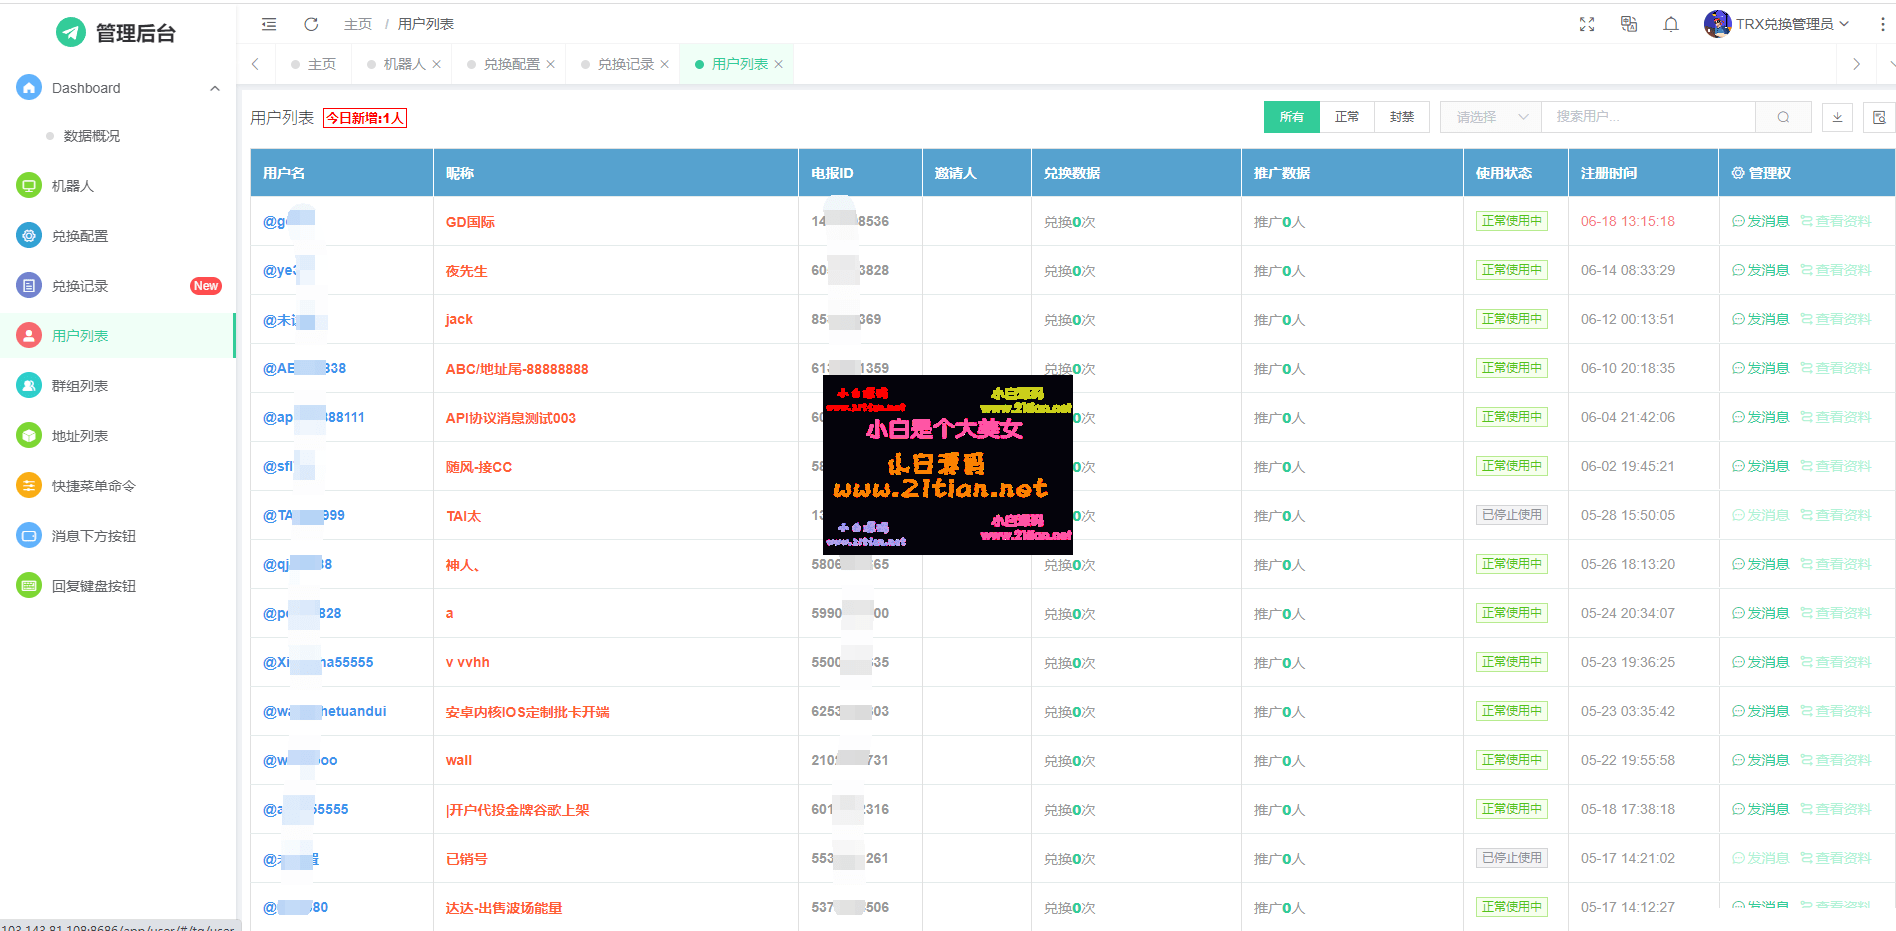Collapse the sidebar with menu fold icon
Viewport: 1896px width, 931px height.
point(269,24)
